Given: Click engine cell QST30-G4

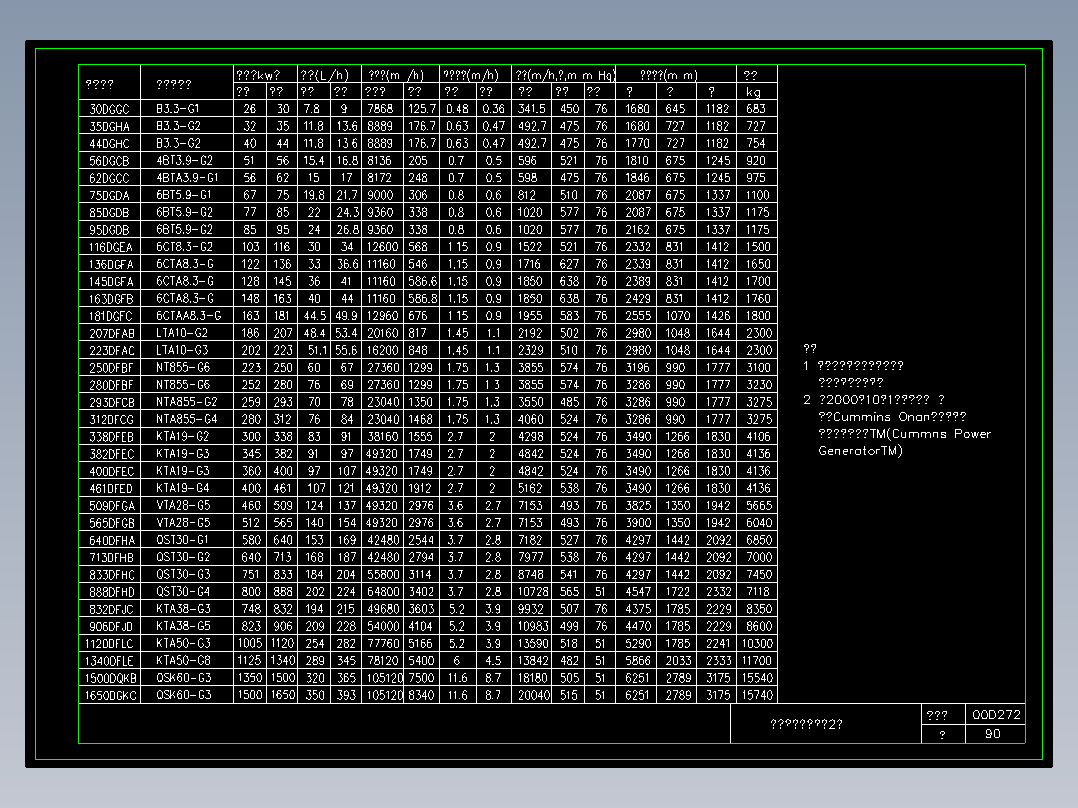Looking at the screenshot, I should pyautogui.click(x=187, y=591).
